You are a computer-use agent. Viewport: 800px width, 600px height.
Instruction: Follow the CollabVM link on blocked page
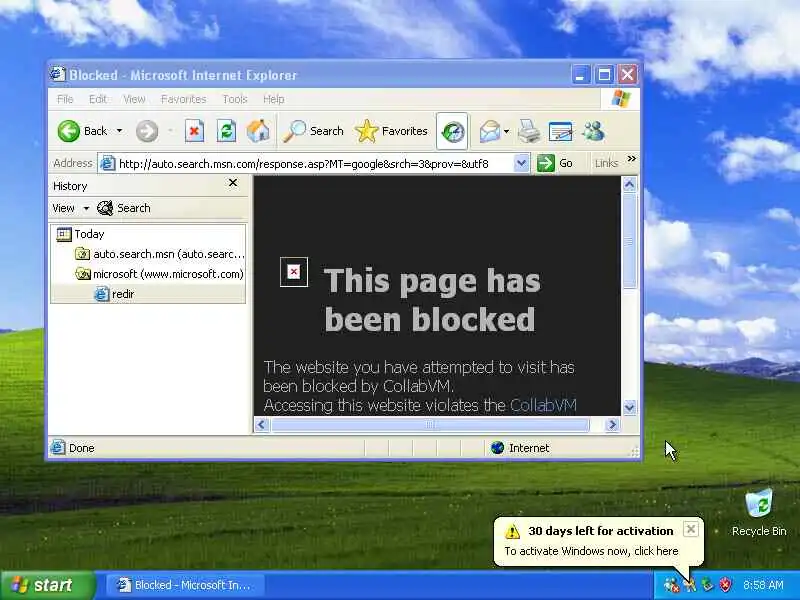[543, 406]
